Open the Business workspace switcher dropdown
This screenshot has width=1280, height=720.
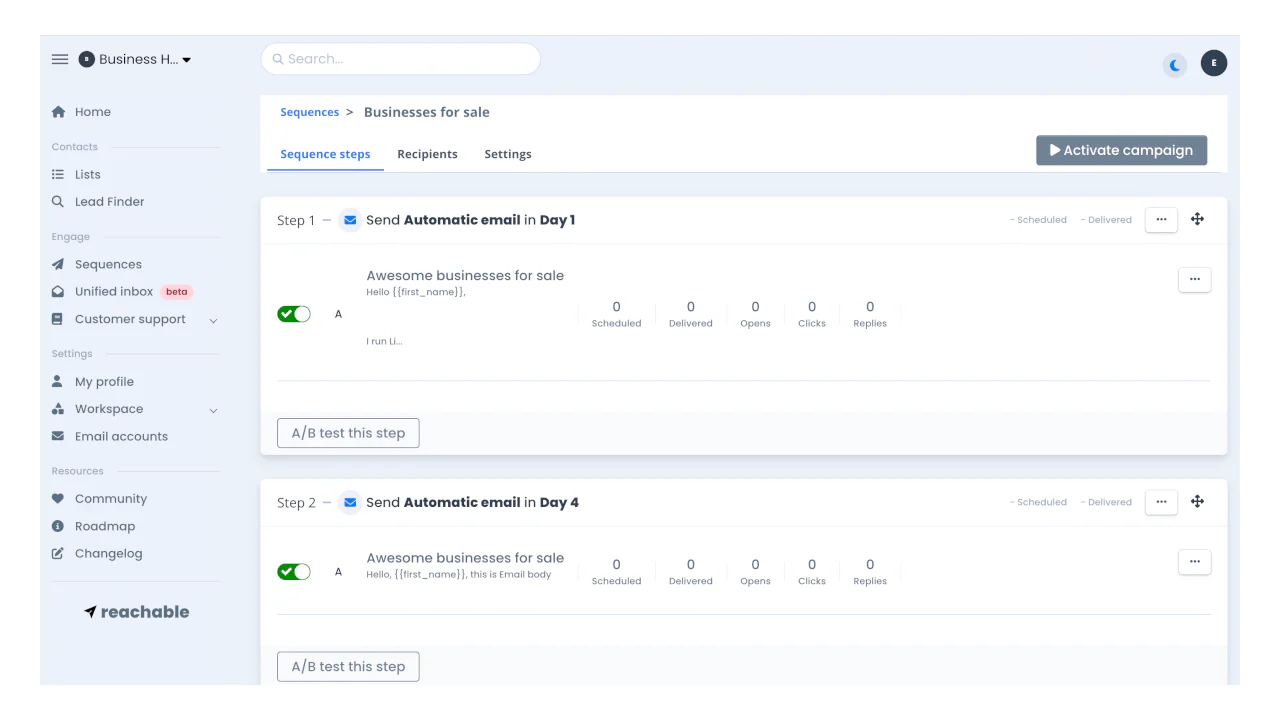(x=138, y=59)
